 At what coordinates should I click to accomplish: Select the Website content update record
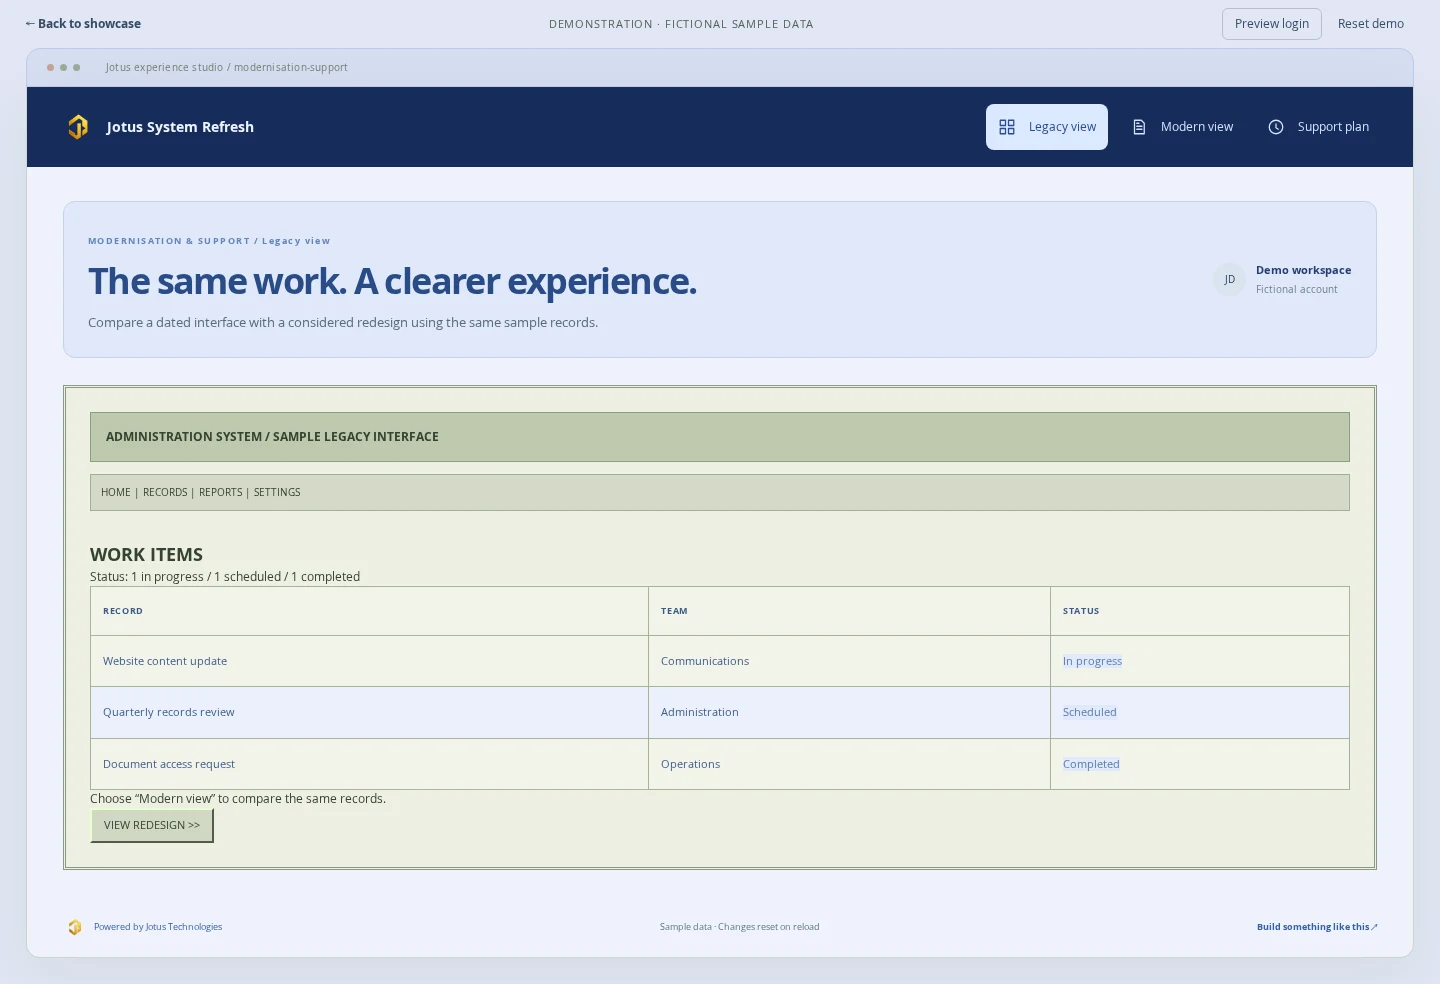pos(165,661)
